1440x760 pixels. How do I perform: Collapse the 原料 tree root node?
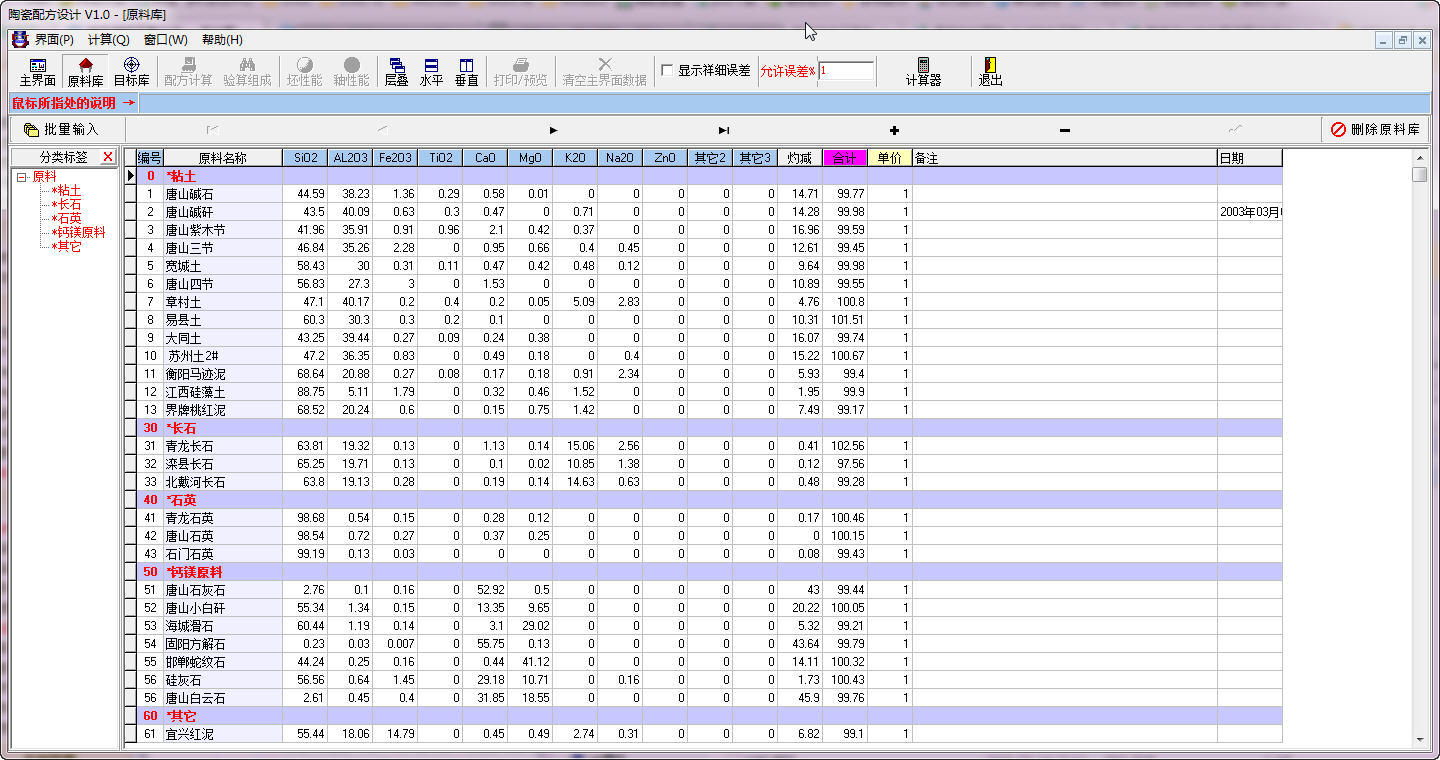tap(22, 177)
